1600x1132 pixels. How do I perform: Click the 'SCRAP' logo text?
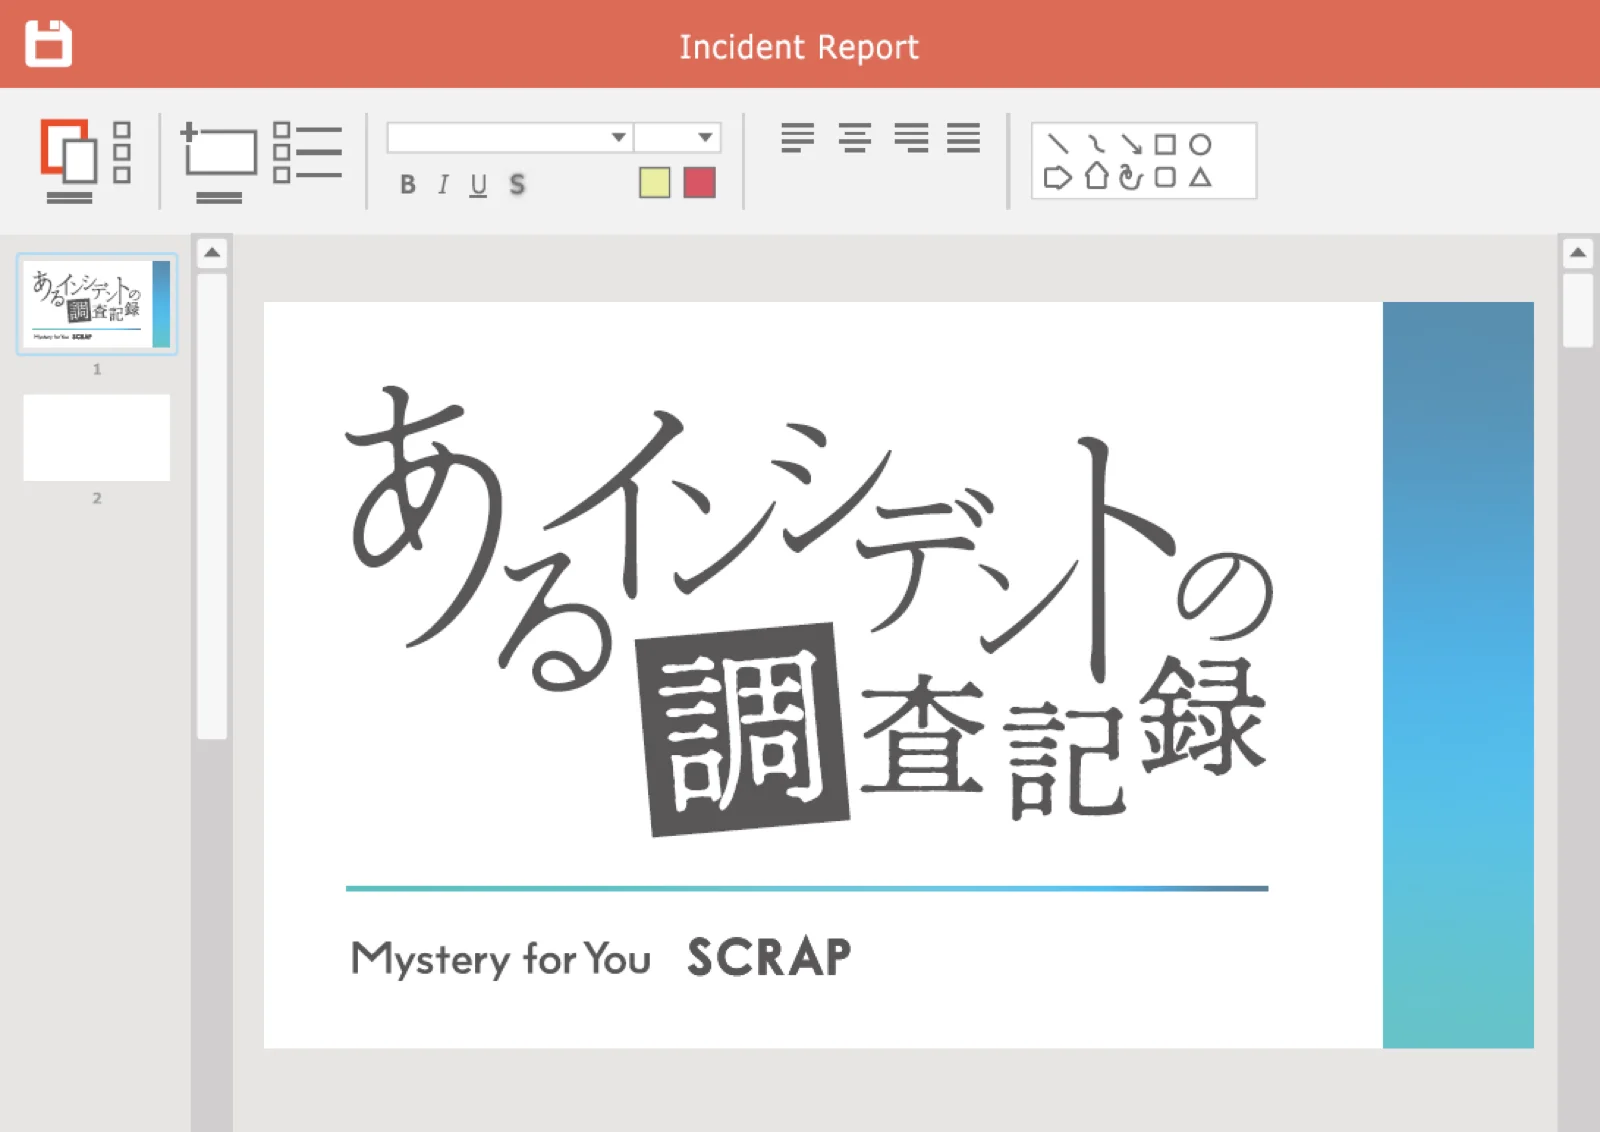point(769,957)
